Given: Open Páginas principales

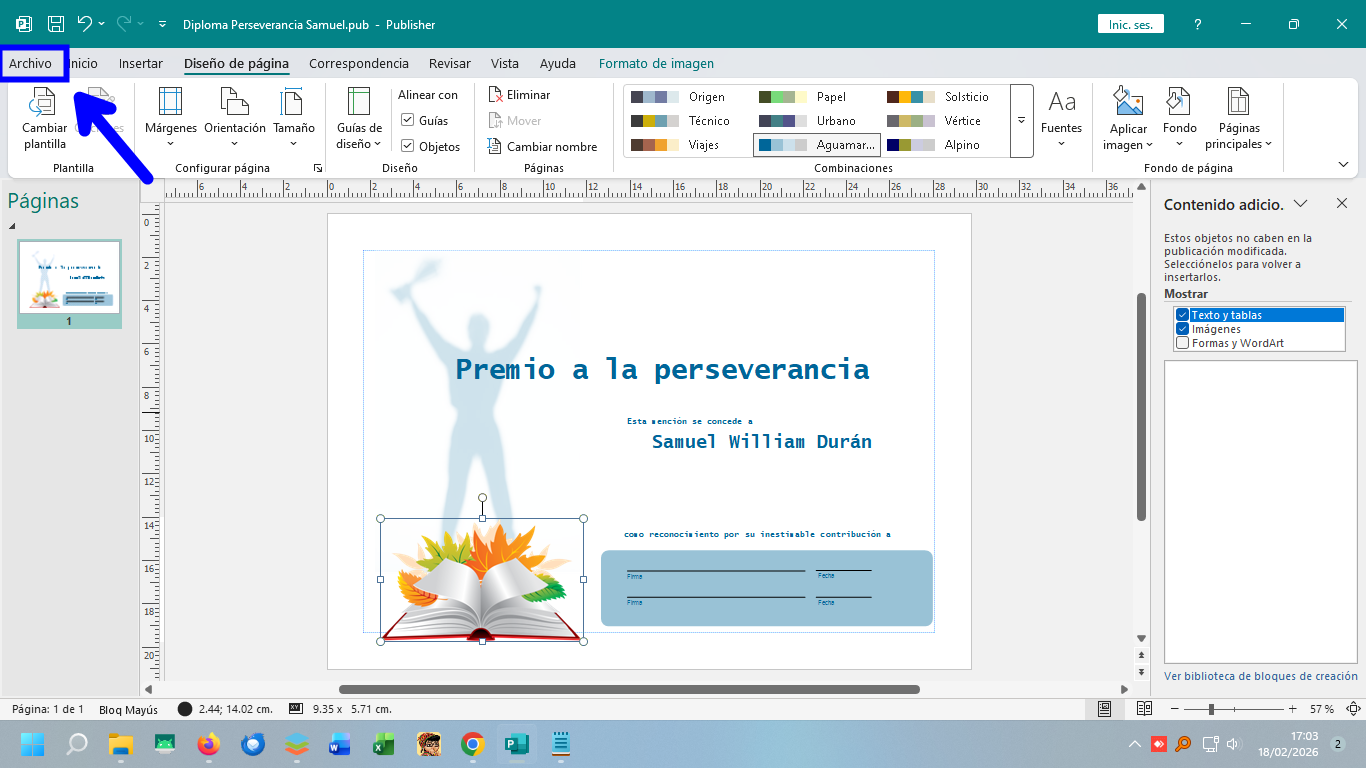Looking at the screenshot, I should [x=1238, y=118].
